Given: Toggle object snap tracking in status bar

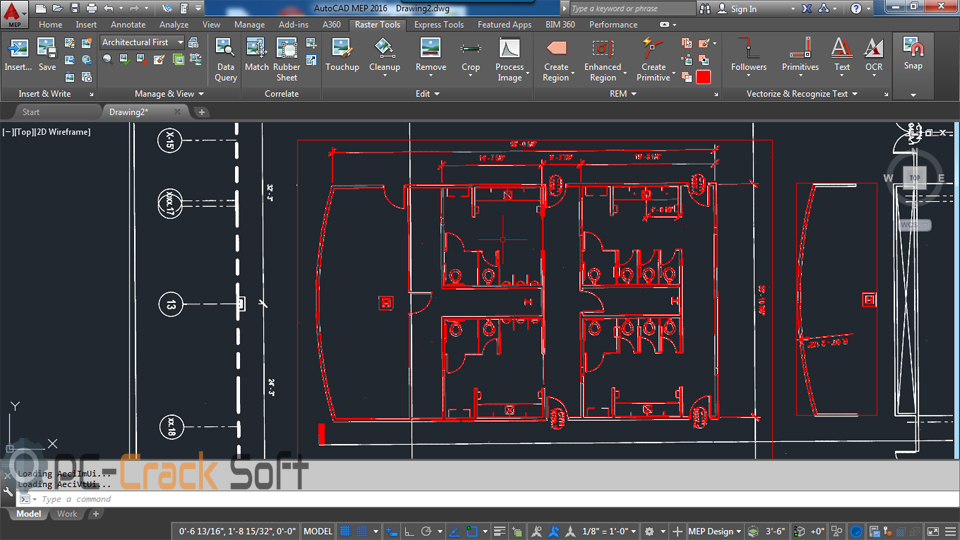Looking at the screenshot, I should coord(454,531).
